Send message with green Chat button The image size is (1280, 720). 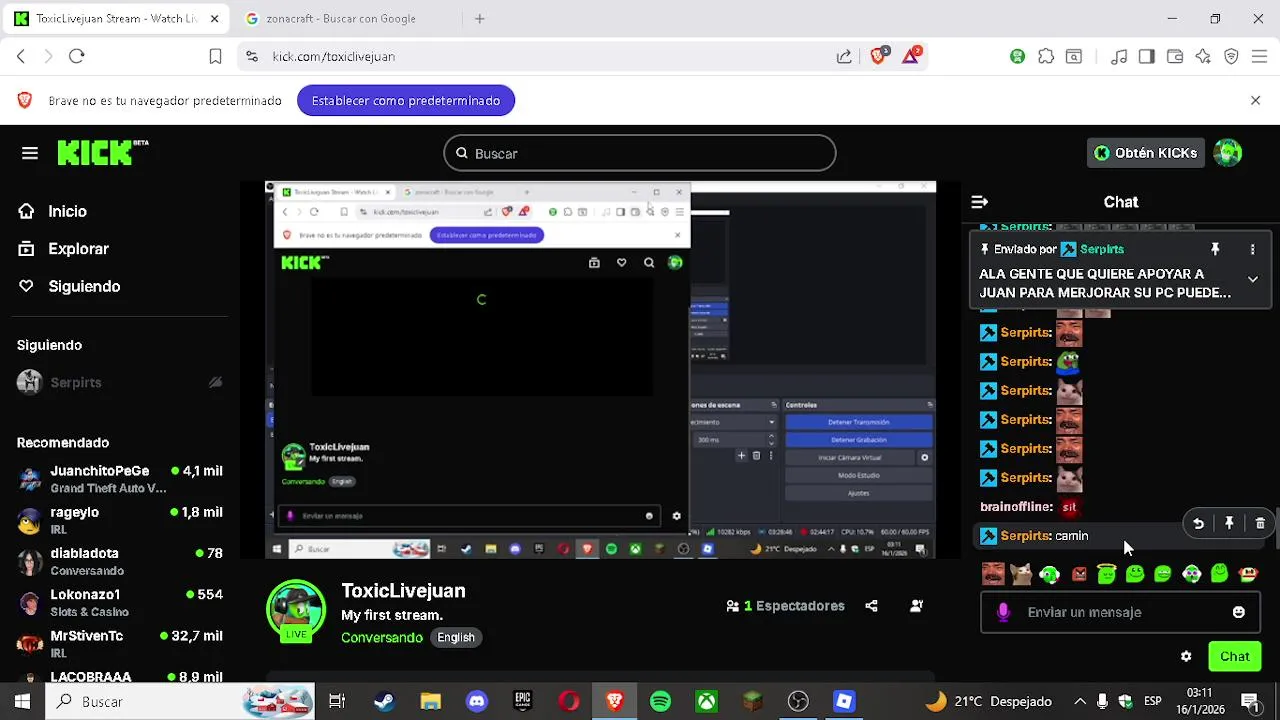pos(1234,657)
